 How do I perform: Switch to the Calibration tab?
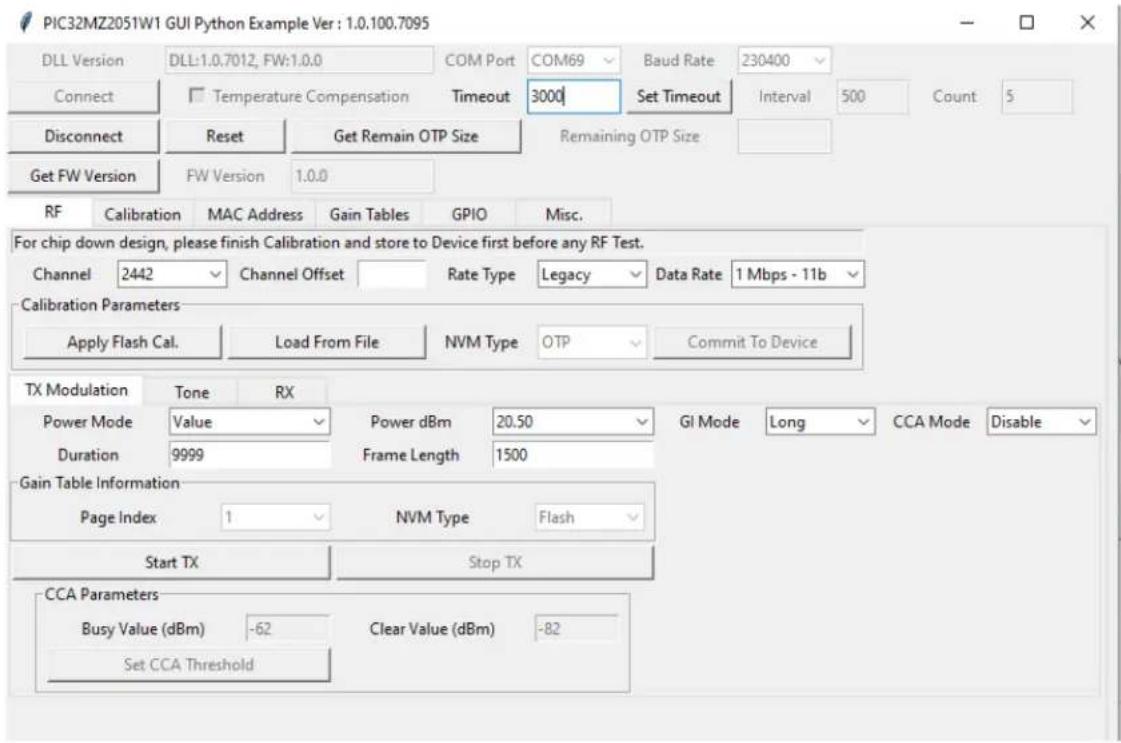pyautogui.click(x=142, y=215)
